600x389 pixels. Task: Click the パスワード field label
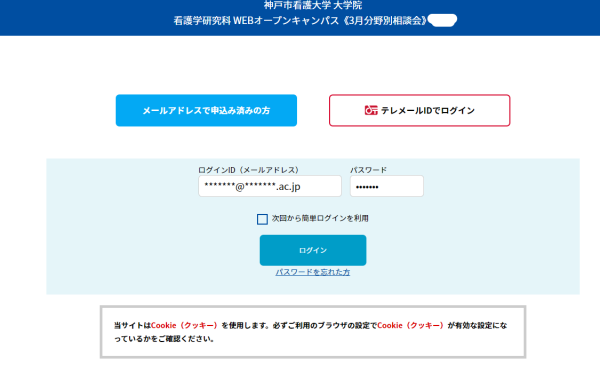pos(368,170)
